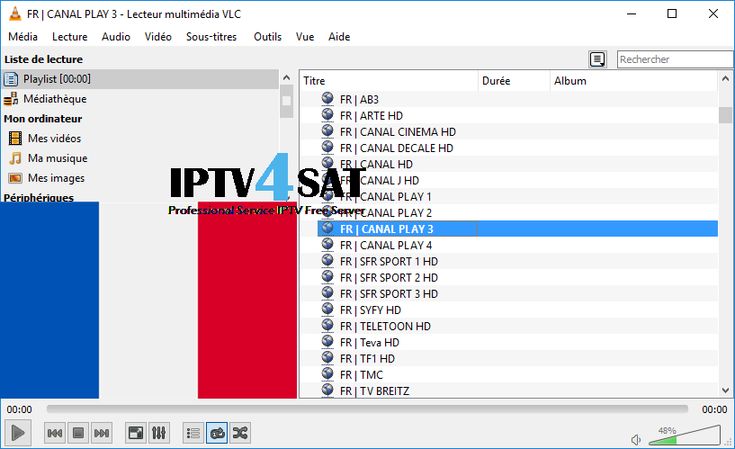Click globe icon beside FR | AB3
735x449 pixels.
click(327, 98)
